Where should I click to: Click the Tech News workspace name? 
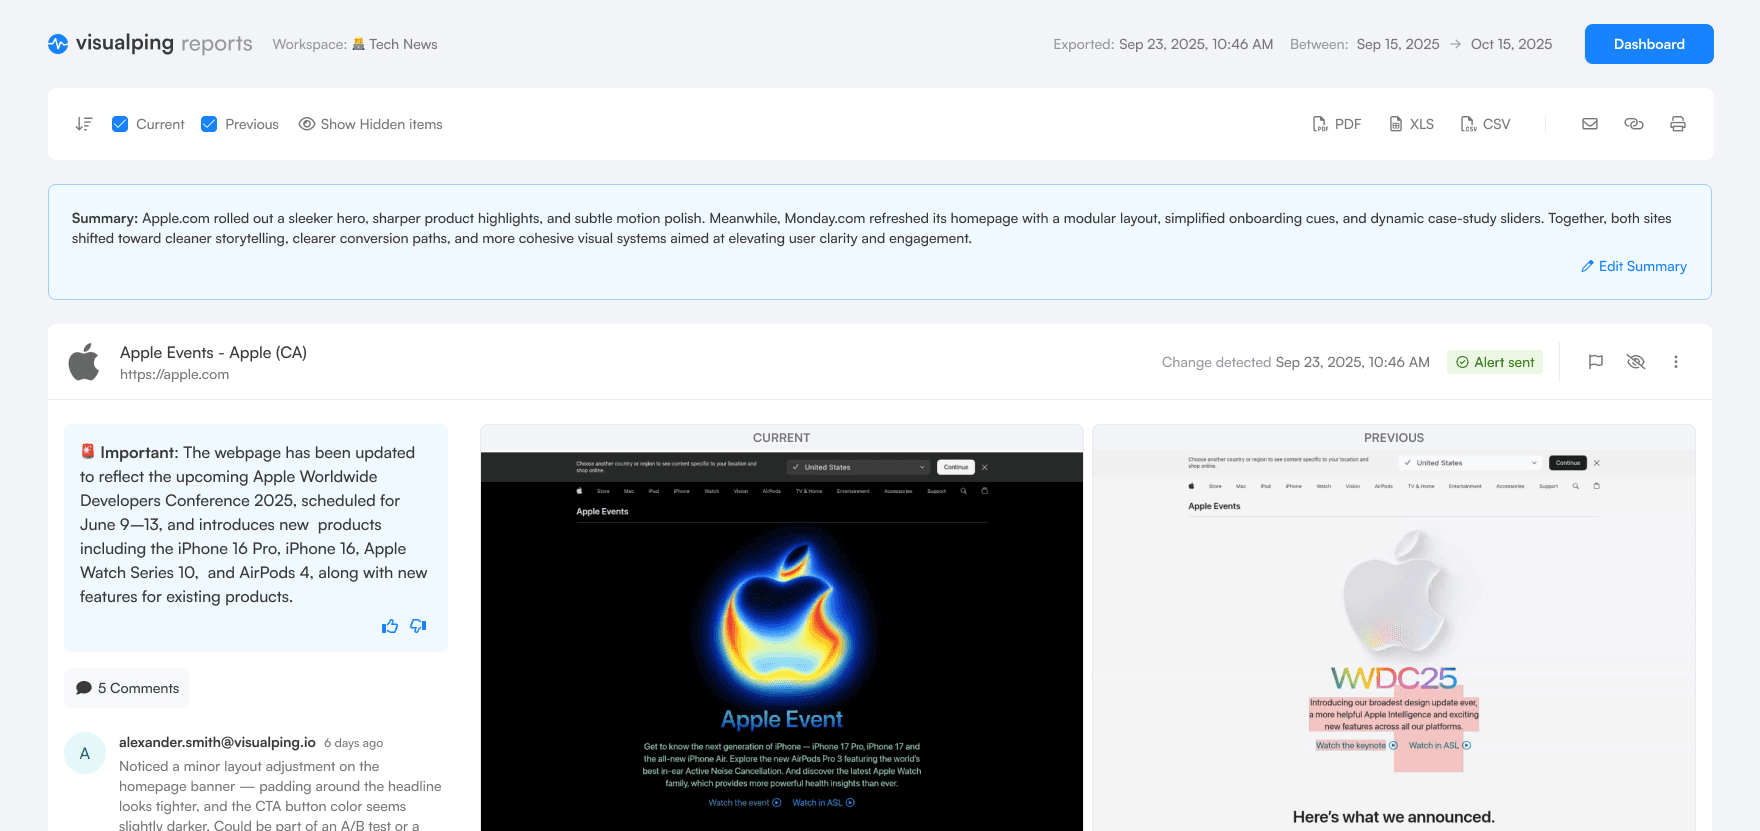click(403, 44)
